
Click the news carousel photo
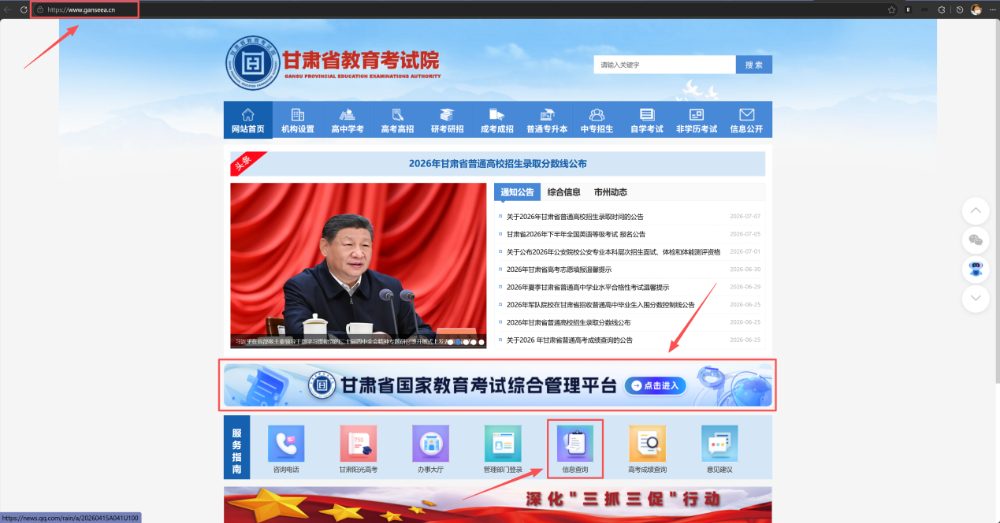pyautogui.click(x=358, y=265)
